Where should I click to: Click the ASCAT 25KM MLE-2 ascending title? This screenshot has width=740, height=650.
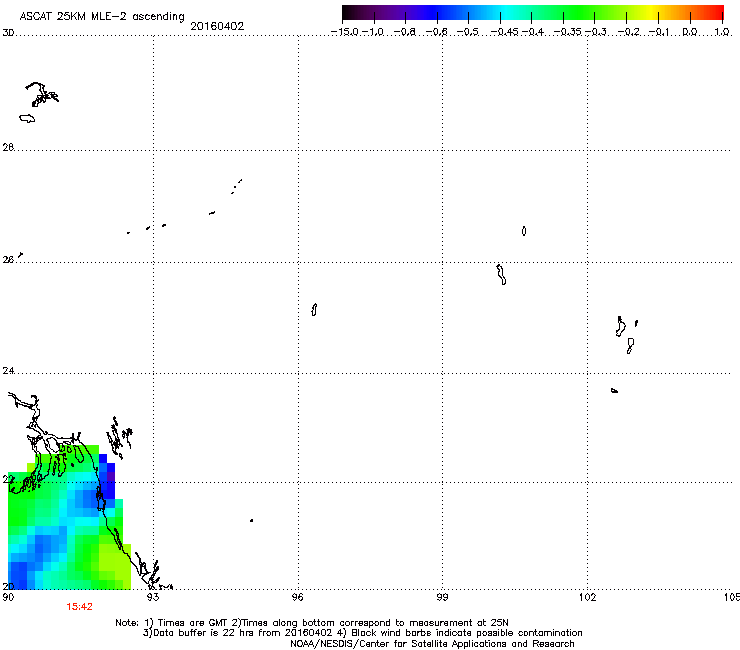pos(102,16)
